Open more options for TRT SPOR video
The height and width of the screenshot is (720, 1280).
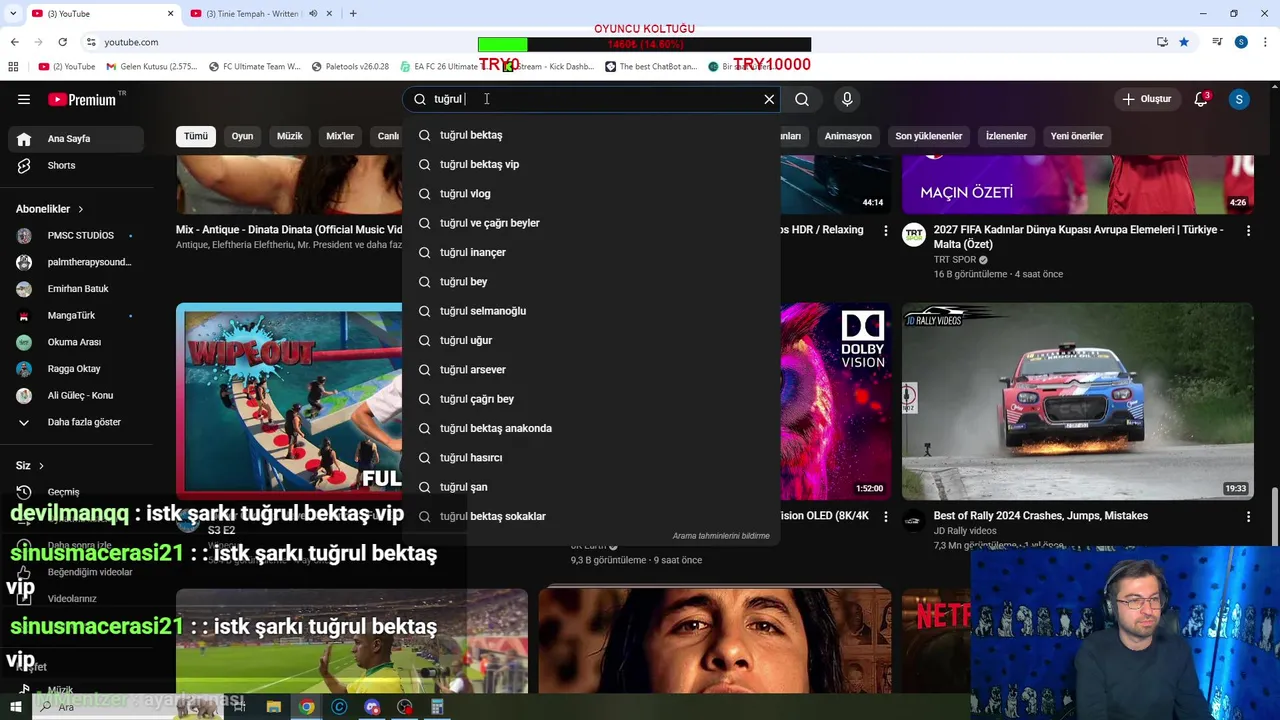[x=1248, y=231]
